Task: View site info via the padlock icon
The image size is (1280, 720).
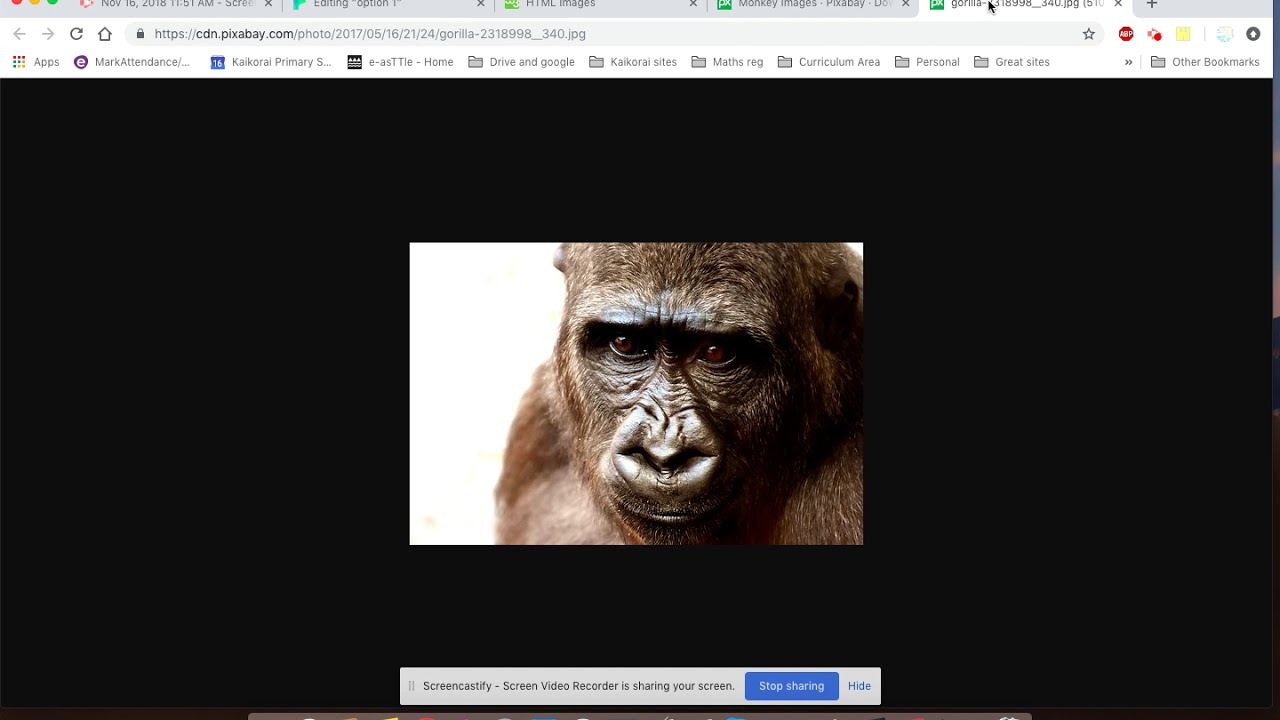Action: (140, 34)
